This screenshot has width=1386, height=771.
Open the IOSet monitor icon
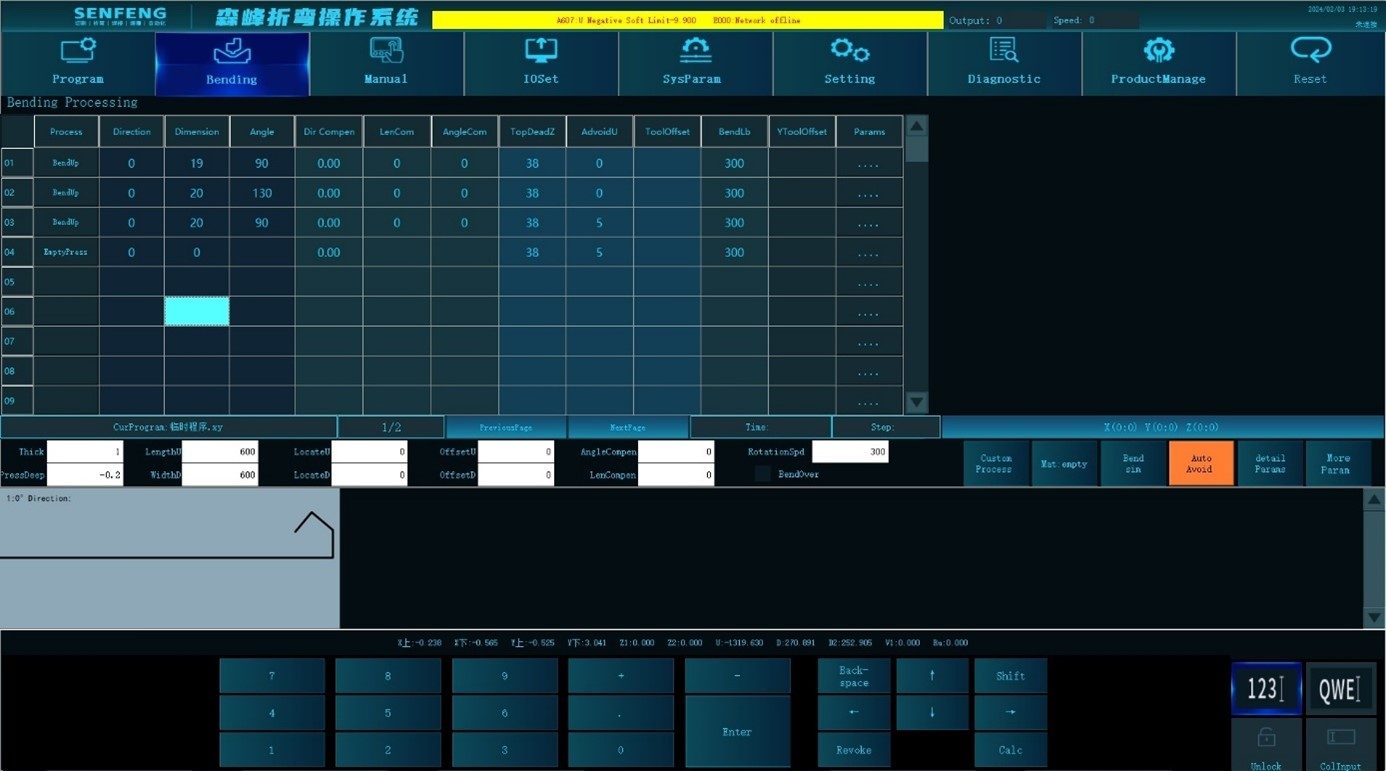point(541,50)
